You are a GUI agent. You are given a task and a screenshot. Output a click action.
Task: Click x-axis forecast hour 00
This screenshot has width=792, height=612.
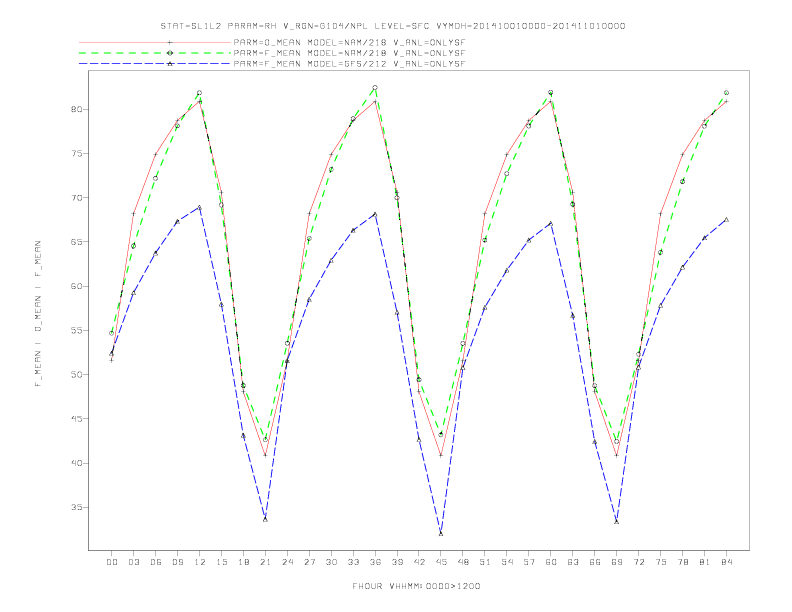click(x=112, y=562)
